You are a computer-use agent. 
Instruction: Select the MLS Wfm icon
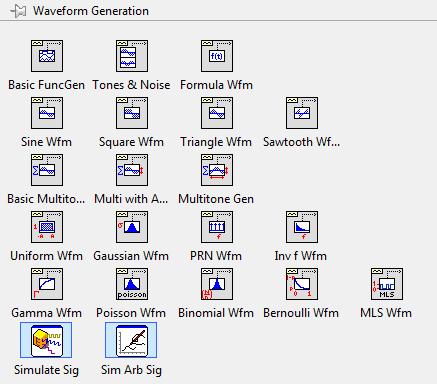coord(387,284)
